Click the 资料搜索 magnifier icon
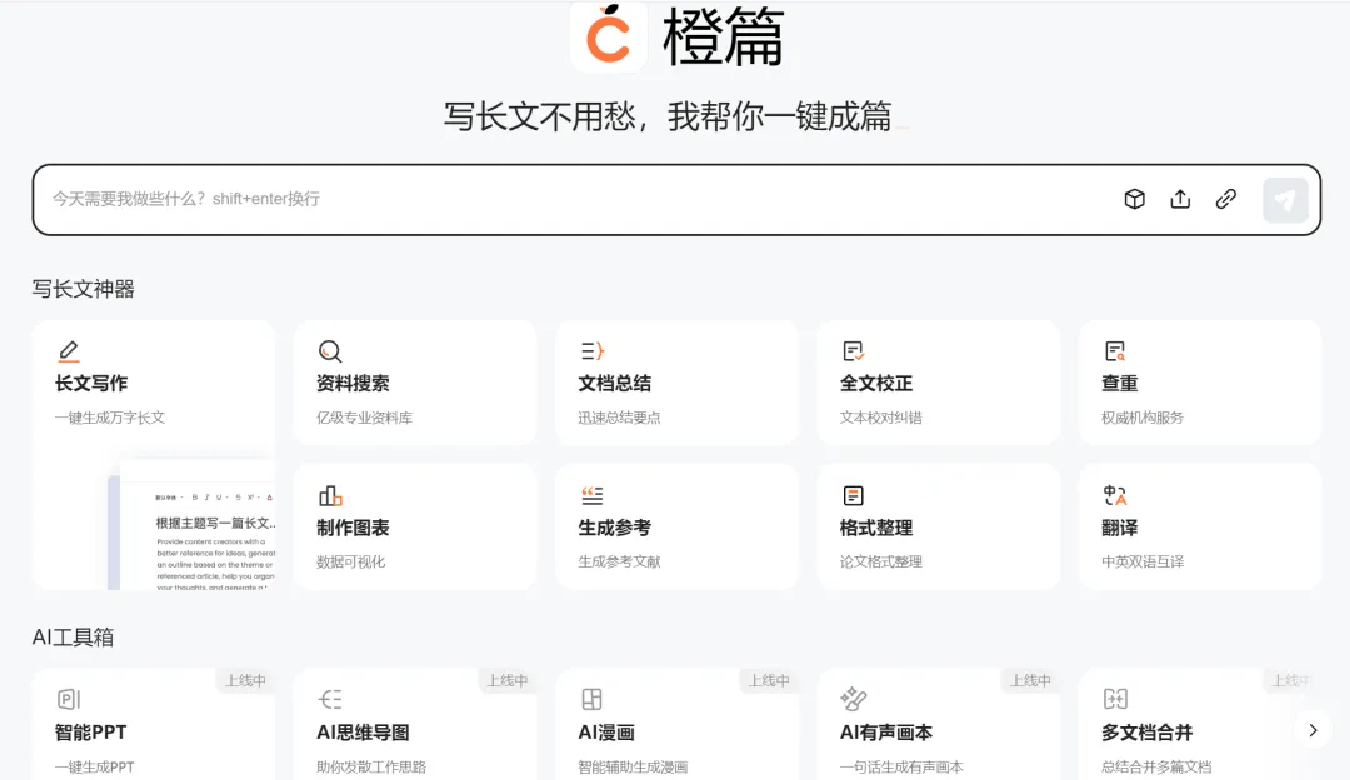The width and height of the screenshot is (1350, 780). 330,351
